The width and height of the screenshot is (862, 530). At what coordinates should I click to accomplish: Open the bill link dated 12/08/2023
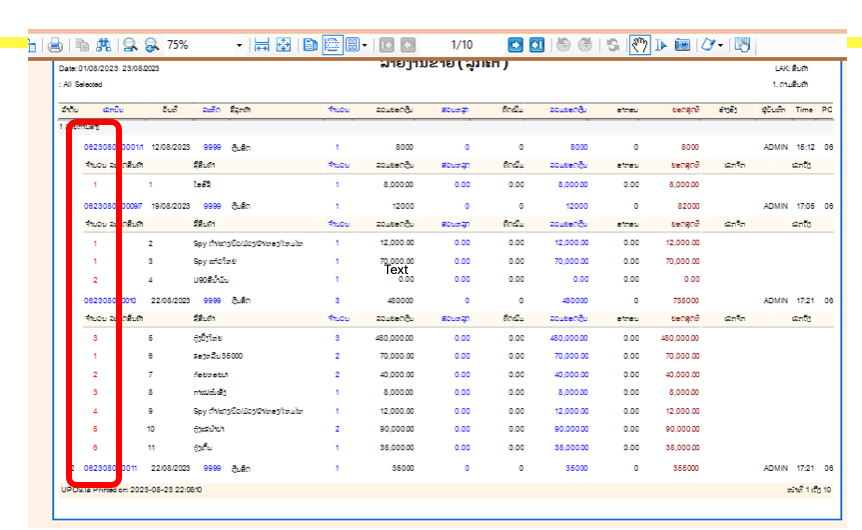click(x=114, y=147)
